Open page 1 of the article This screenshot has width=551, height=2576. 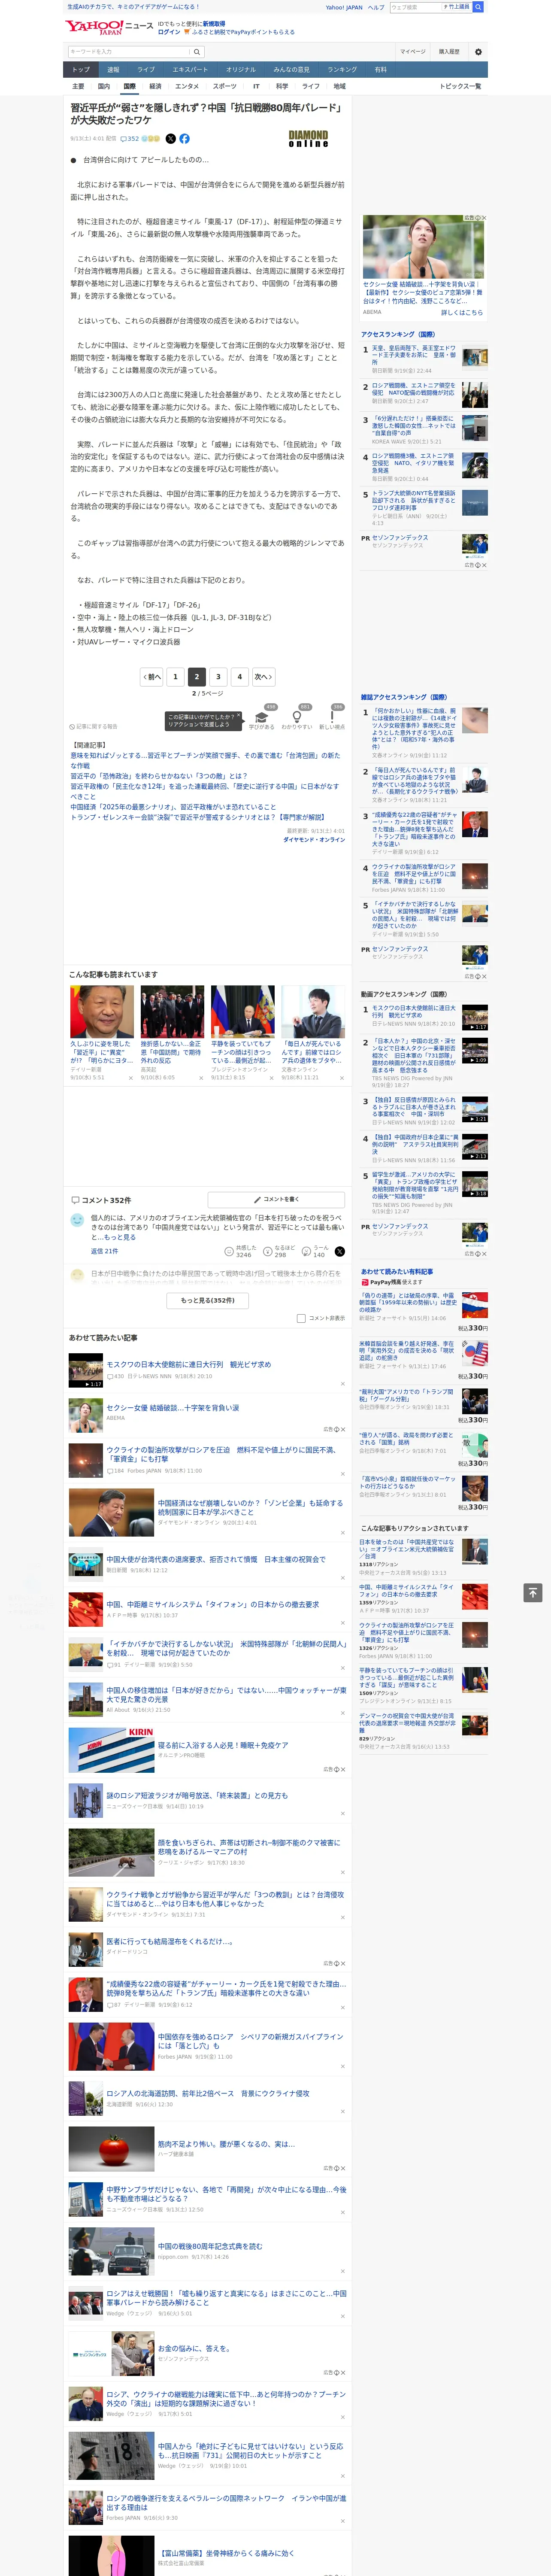point(175,676)
